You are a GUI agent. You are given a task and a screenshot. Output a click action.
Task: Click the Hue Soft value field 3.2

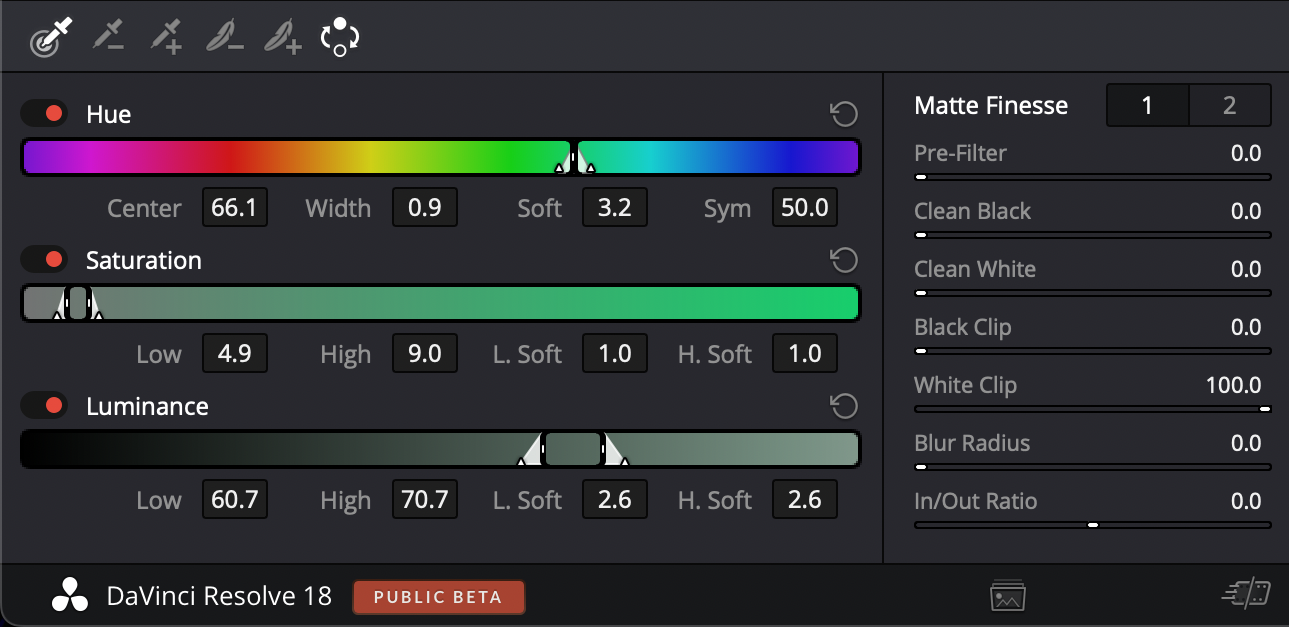pyautogui.click(x=614, y=208)
